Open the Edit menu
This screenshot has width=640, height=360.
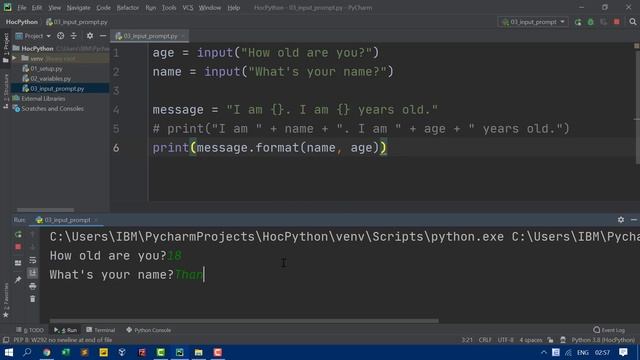pyautogui.click(x=37, y=8)
